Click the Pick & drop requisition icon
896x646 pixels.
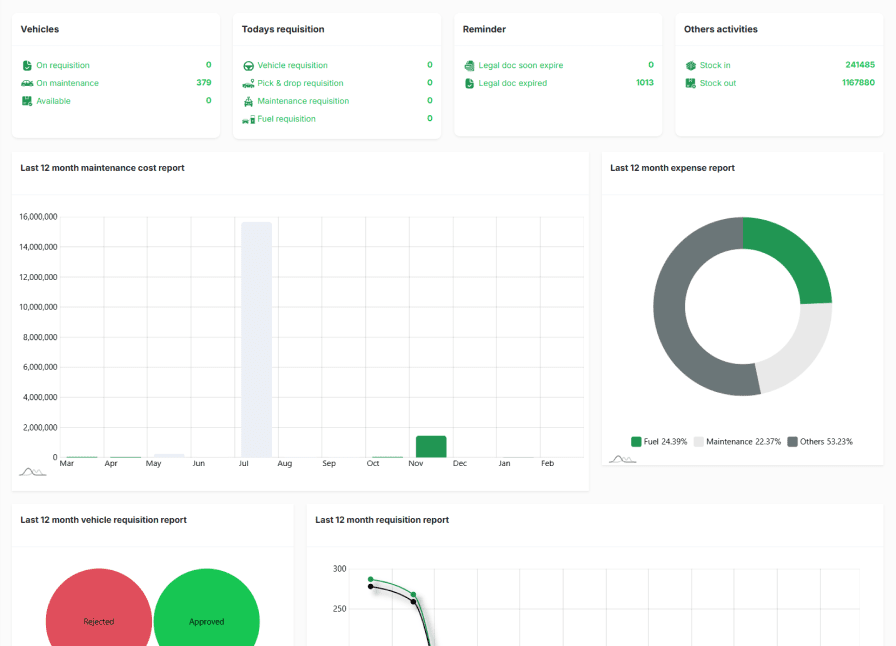pyautogui.click(x=248, y=84)
